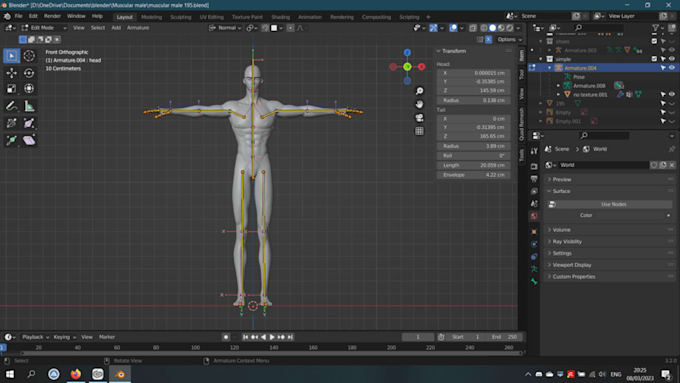Enable material preview viewport shading
The image size is (680, 383).
pyautogui.click(x=501, y=28)
